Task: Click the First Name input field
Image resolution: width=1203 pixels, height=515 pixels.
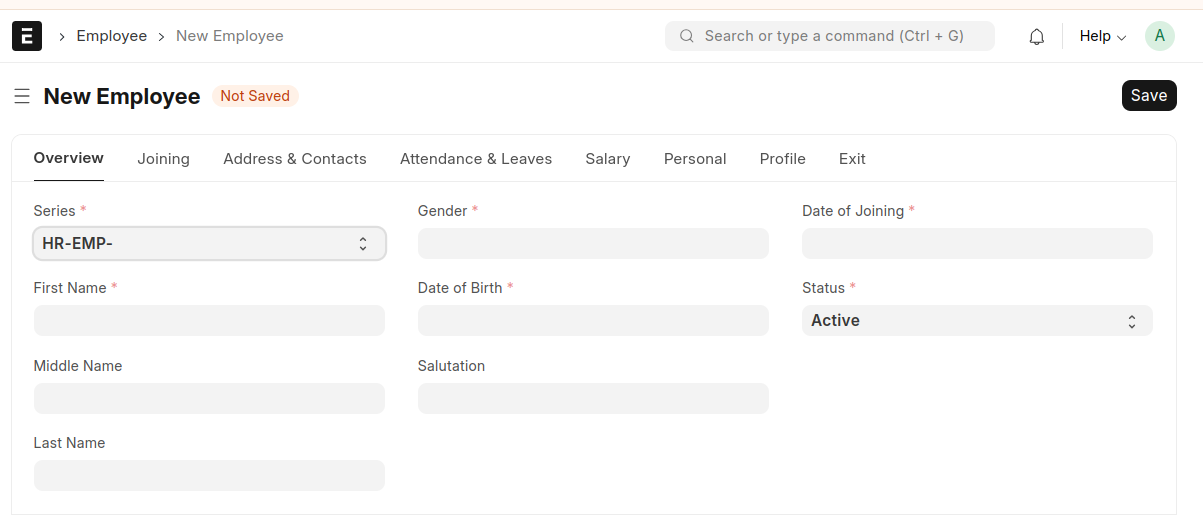Action: click(x=209, y=321)
